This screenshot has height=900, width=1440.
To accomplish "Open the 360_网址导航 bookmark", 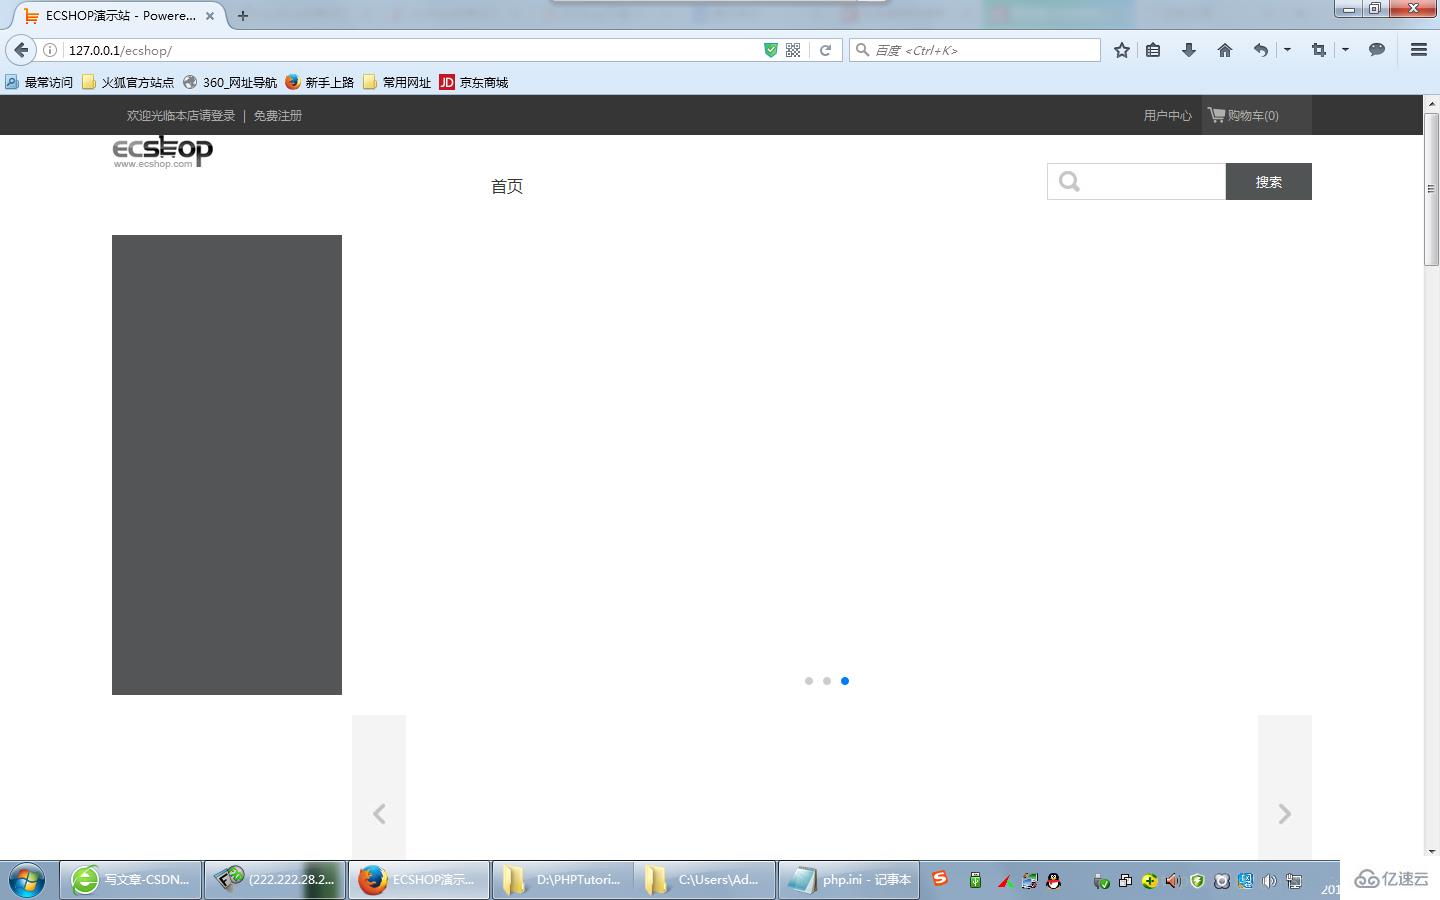I will tap(230, 82).
